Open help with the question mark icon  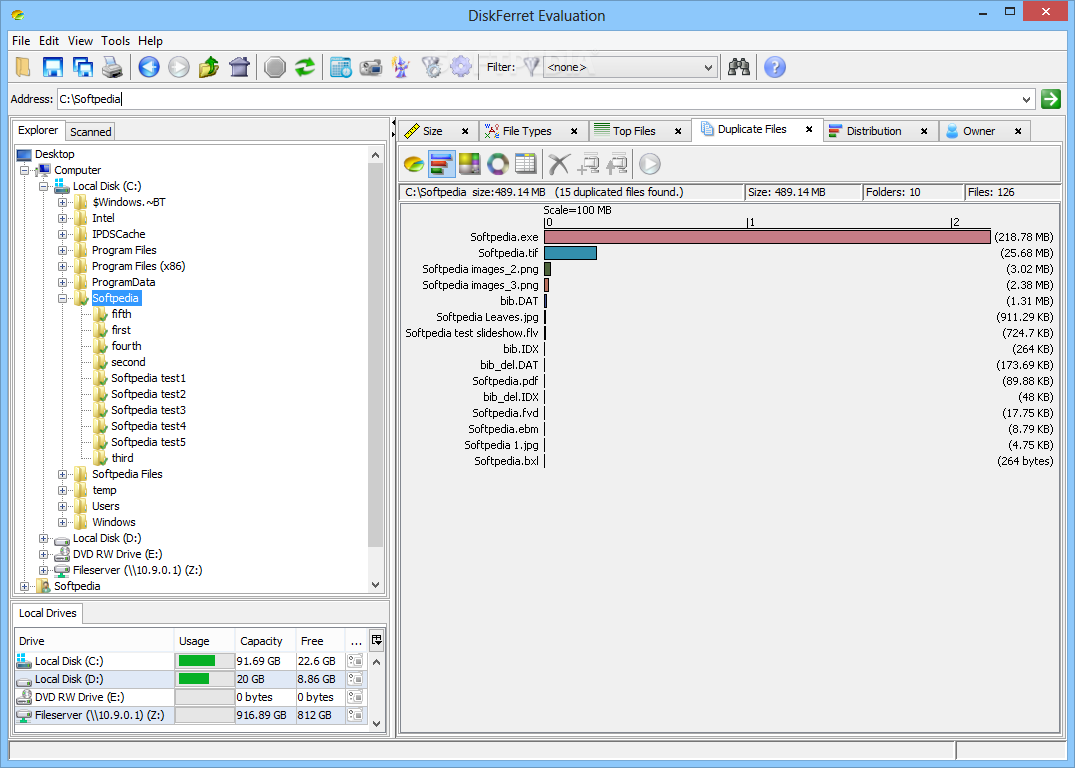coord(775,67)
